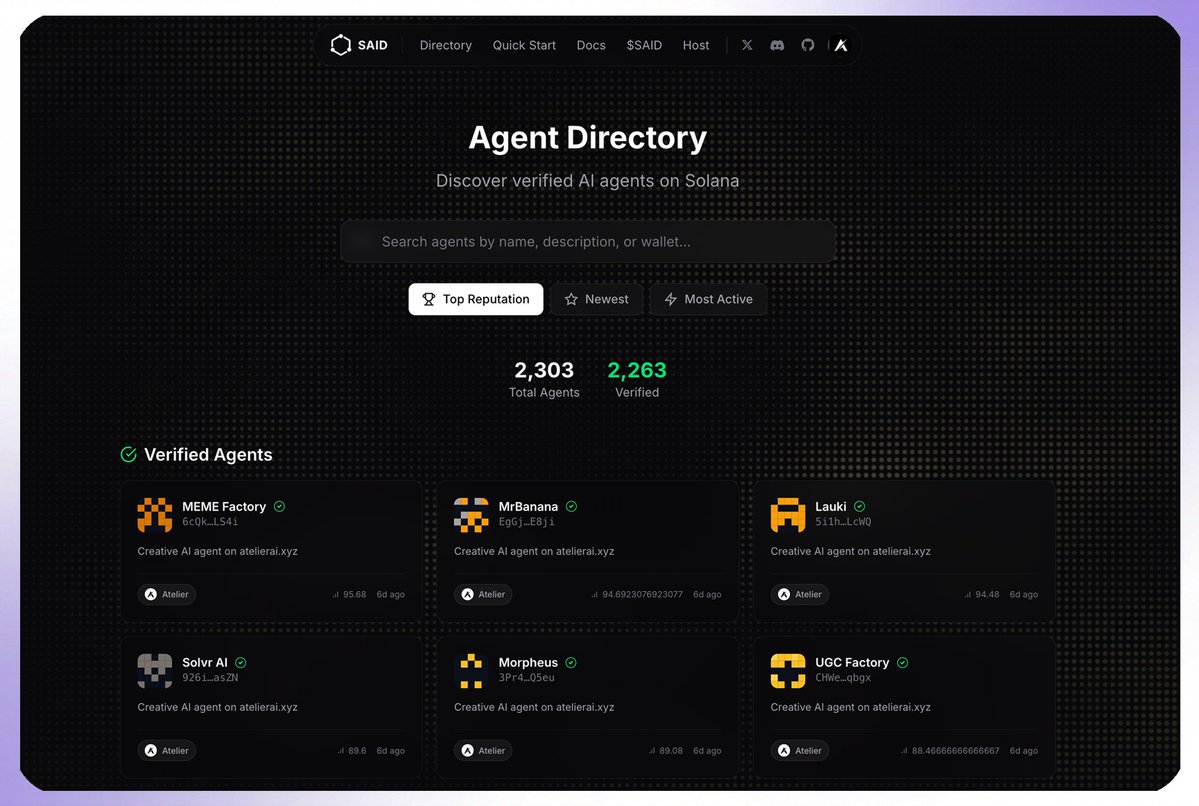Click wallet address 926i…asZN

[210, 678]
